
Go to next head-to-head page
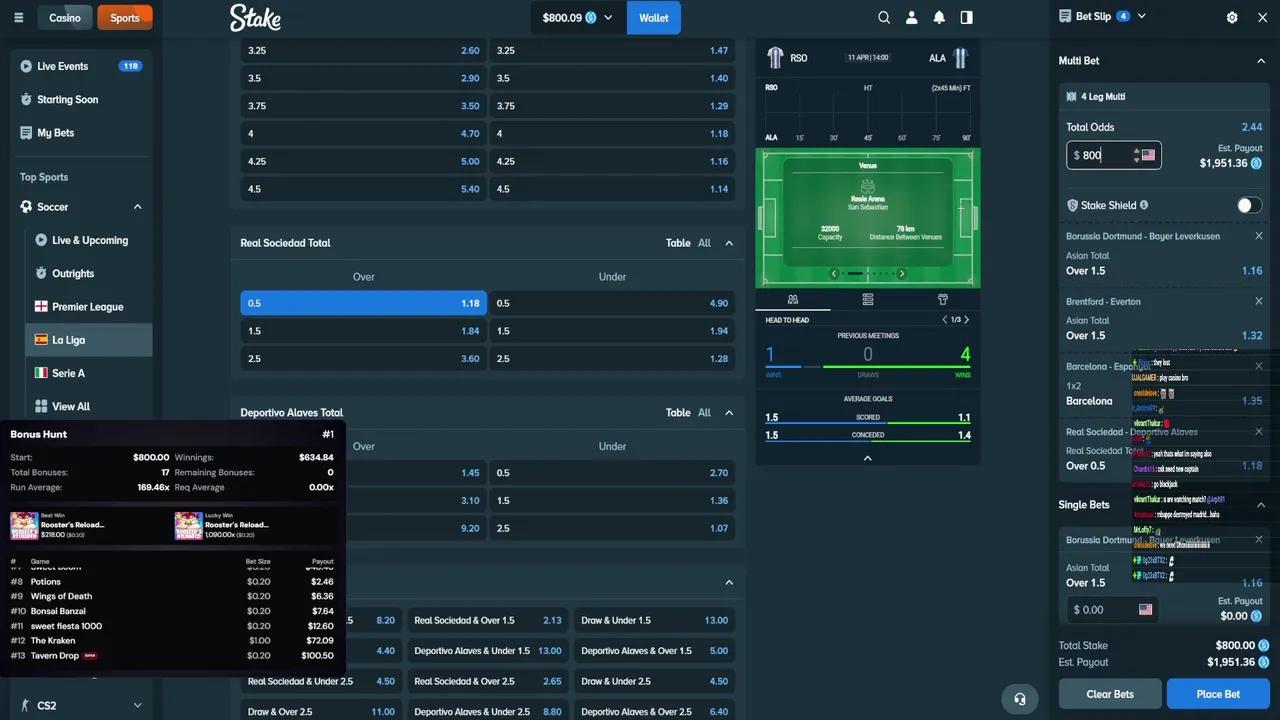coord(966,320)
